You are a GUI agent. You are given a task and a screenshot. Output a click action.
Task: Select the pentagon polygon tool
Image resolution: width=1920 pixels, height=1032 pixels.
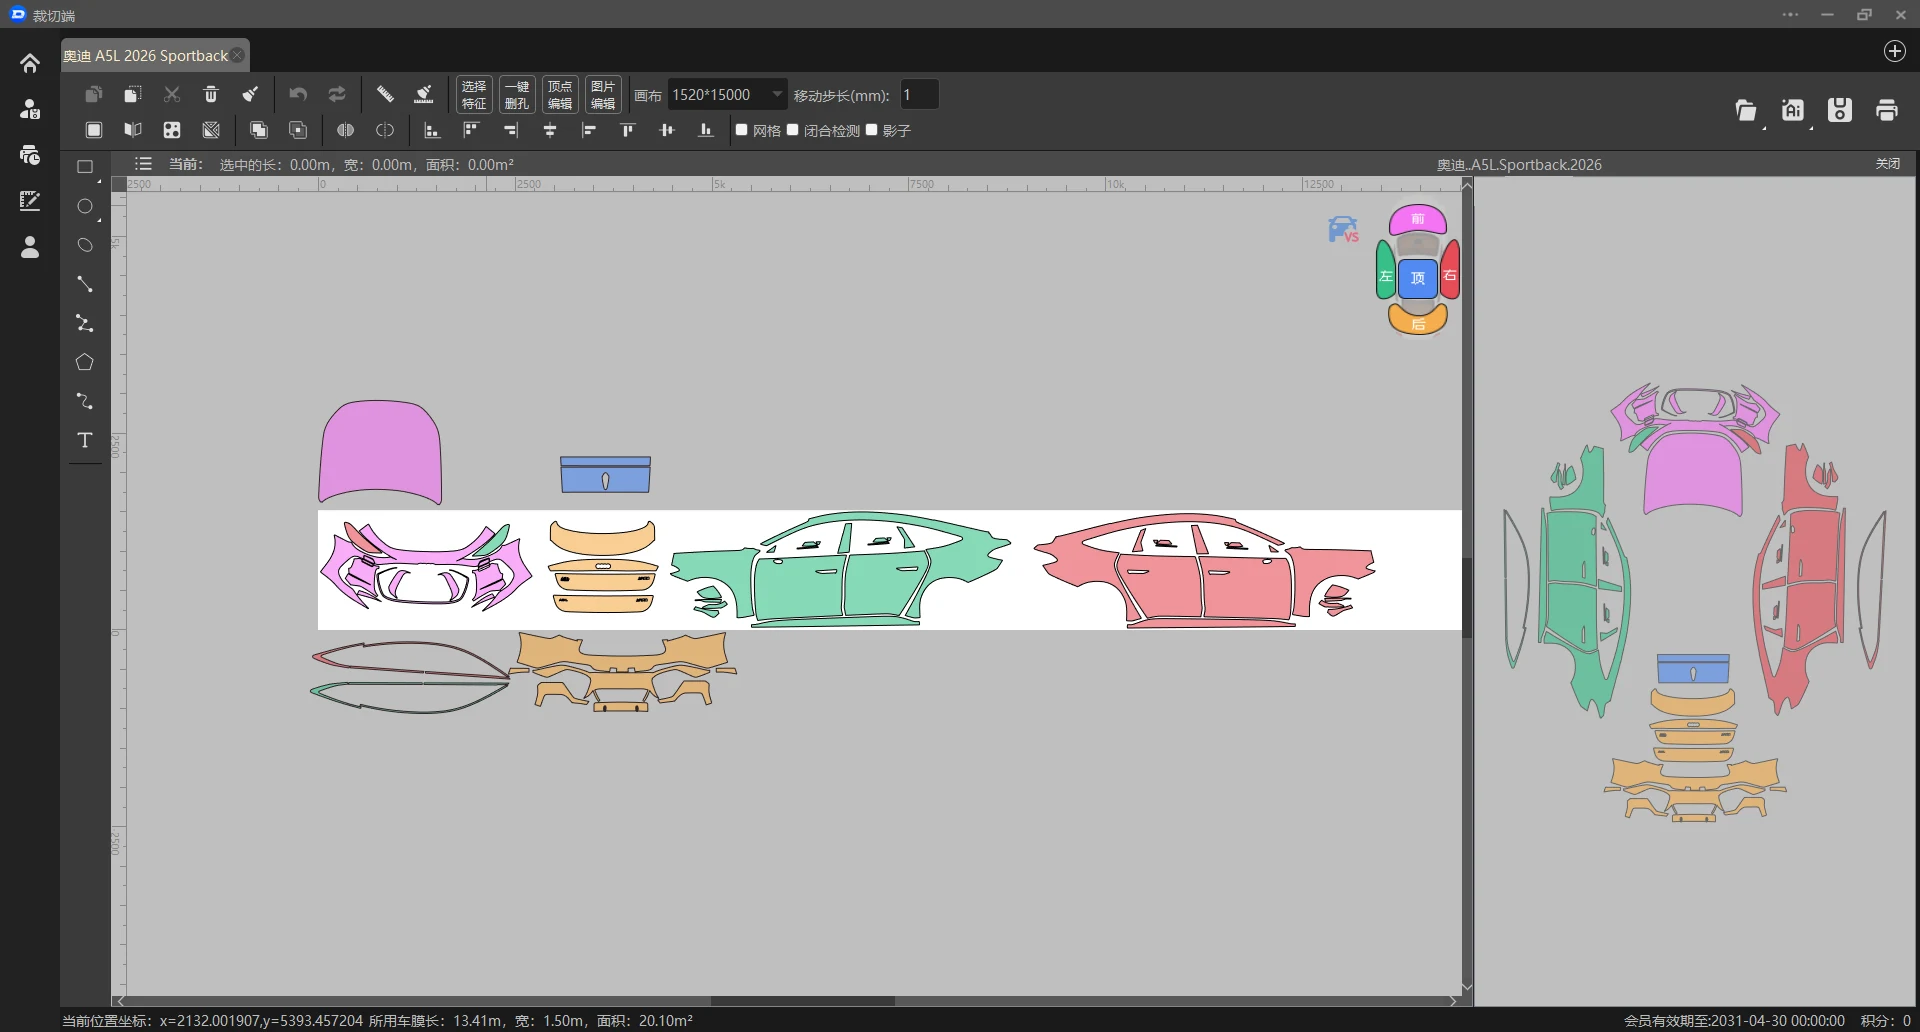coord(85,362)
